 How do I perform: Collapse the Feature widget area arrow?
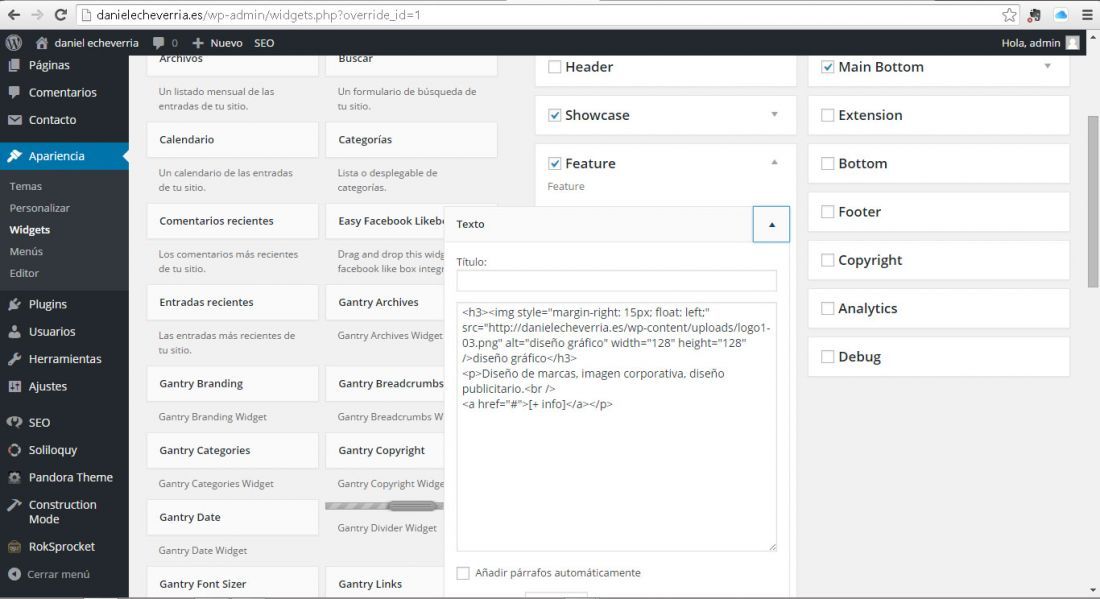[774, 162]
